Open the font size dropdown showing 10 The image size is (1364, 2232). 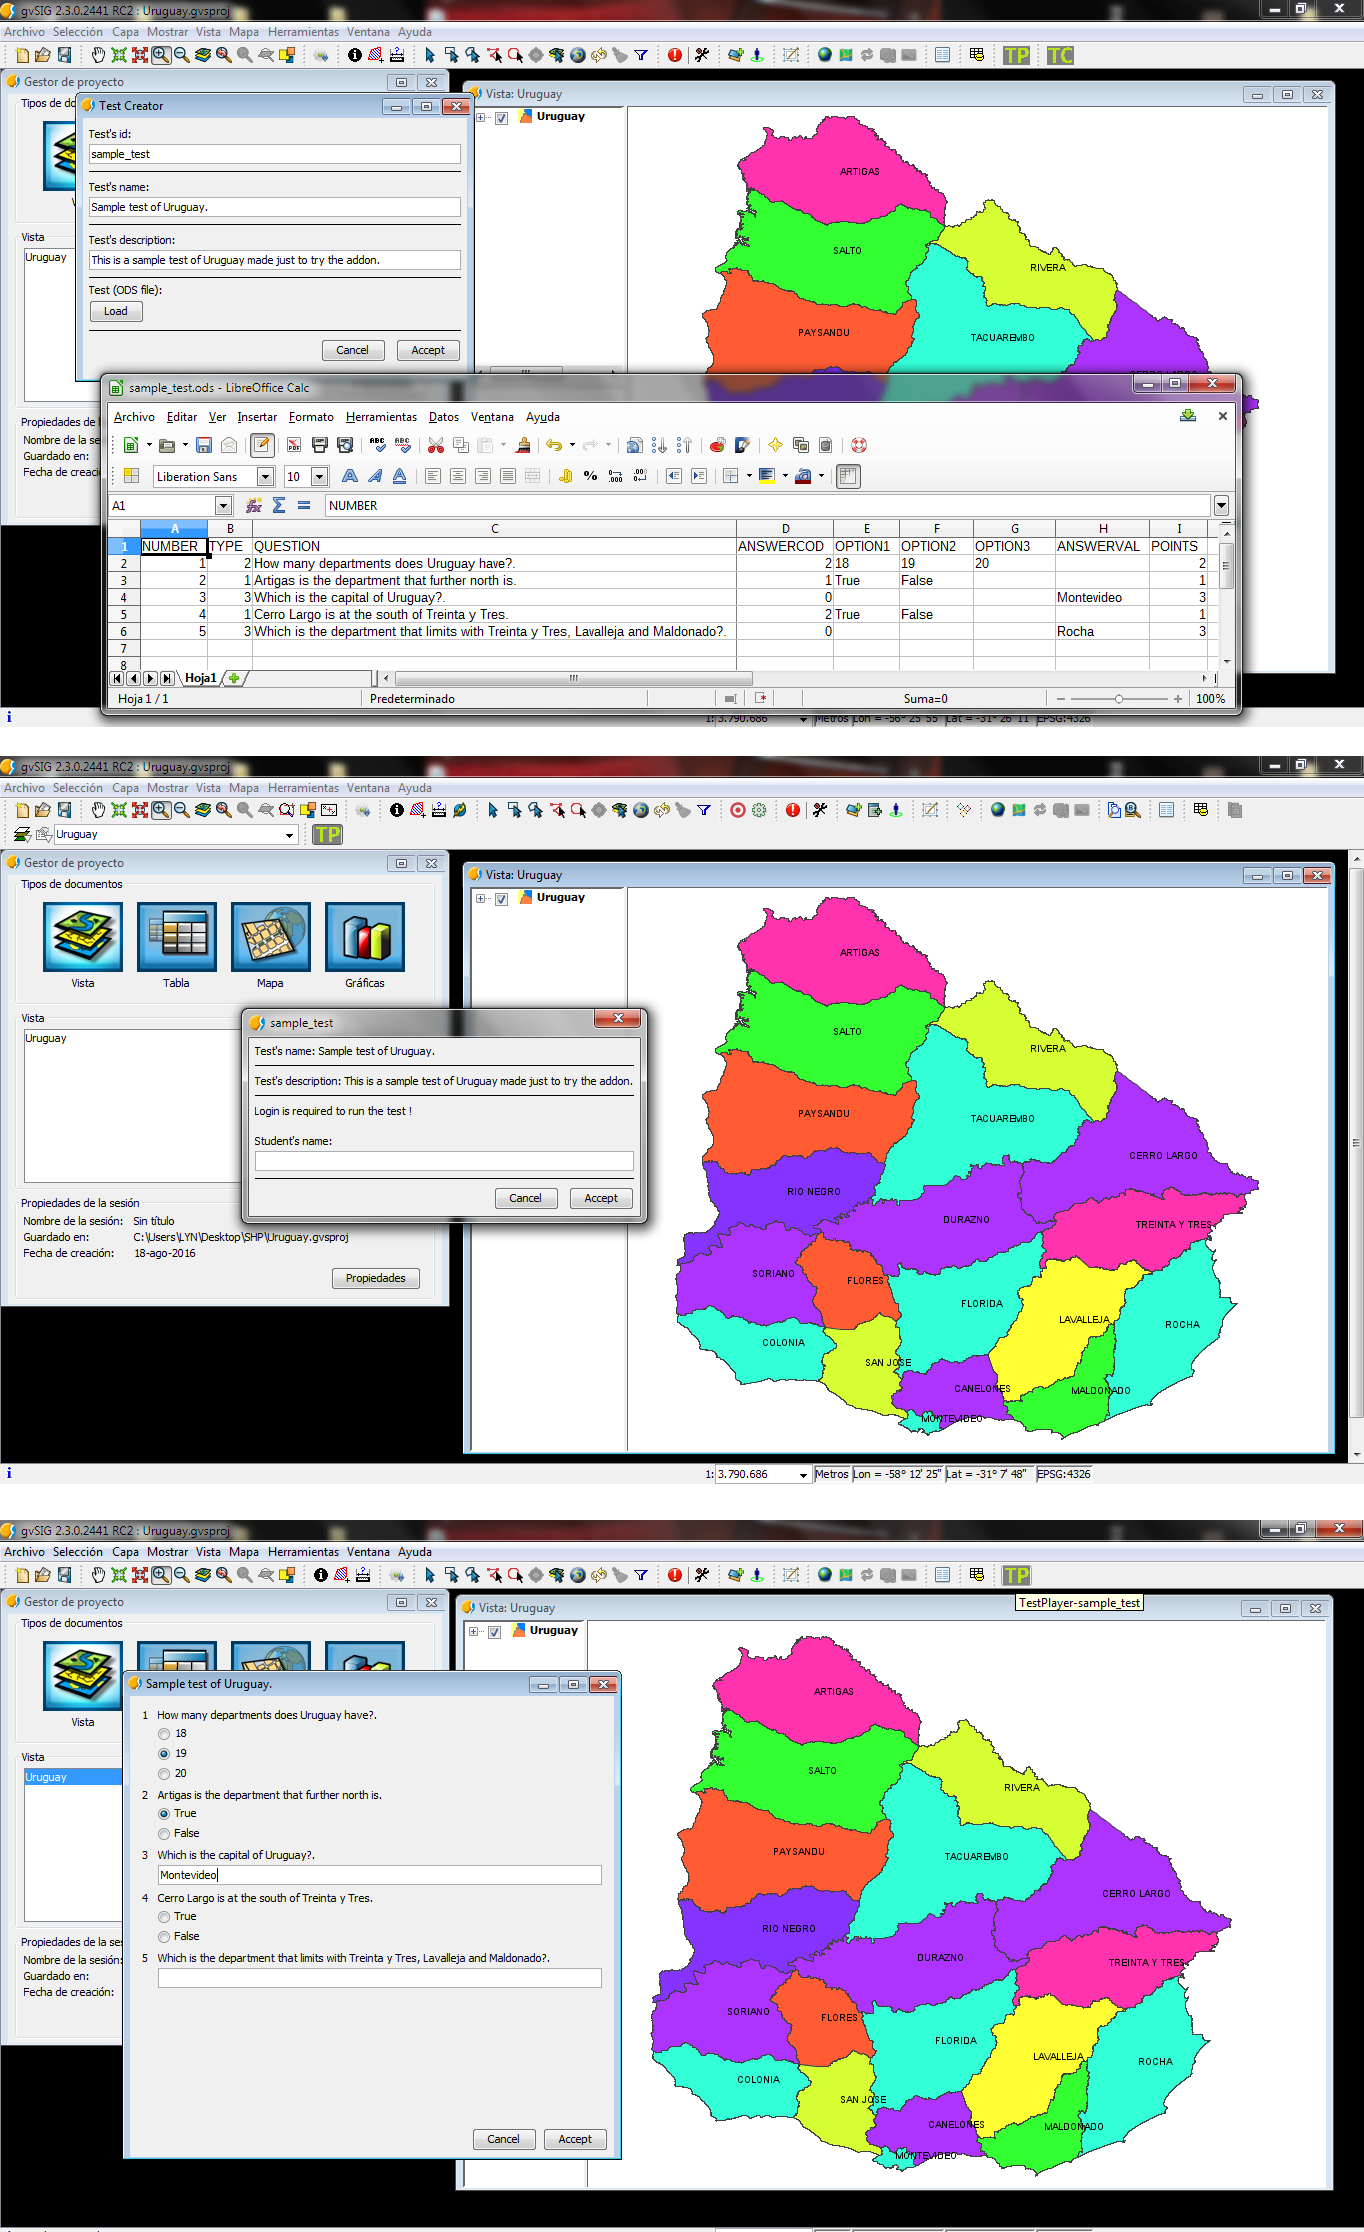(319, 477)
